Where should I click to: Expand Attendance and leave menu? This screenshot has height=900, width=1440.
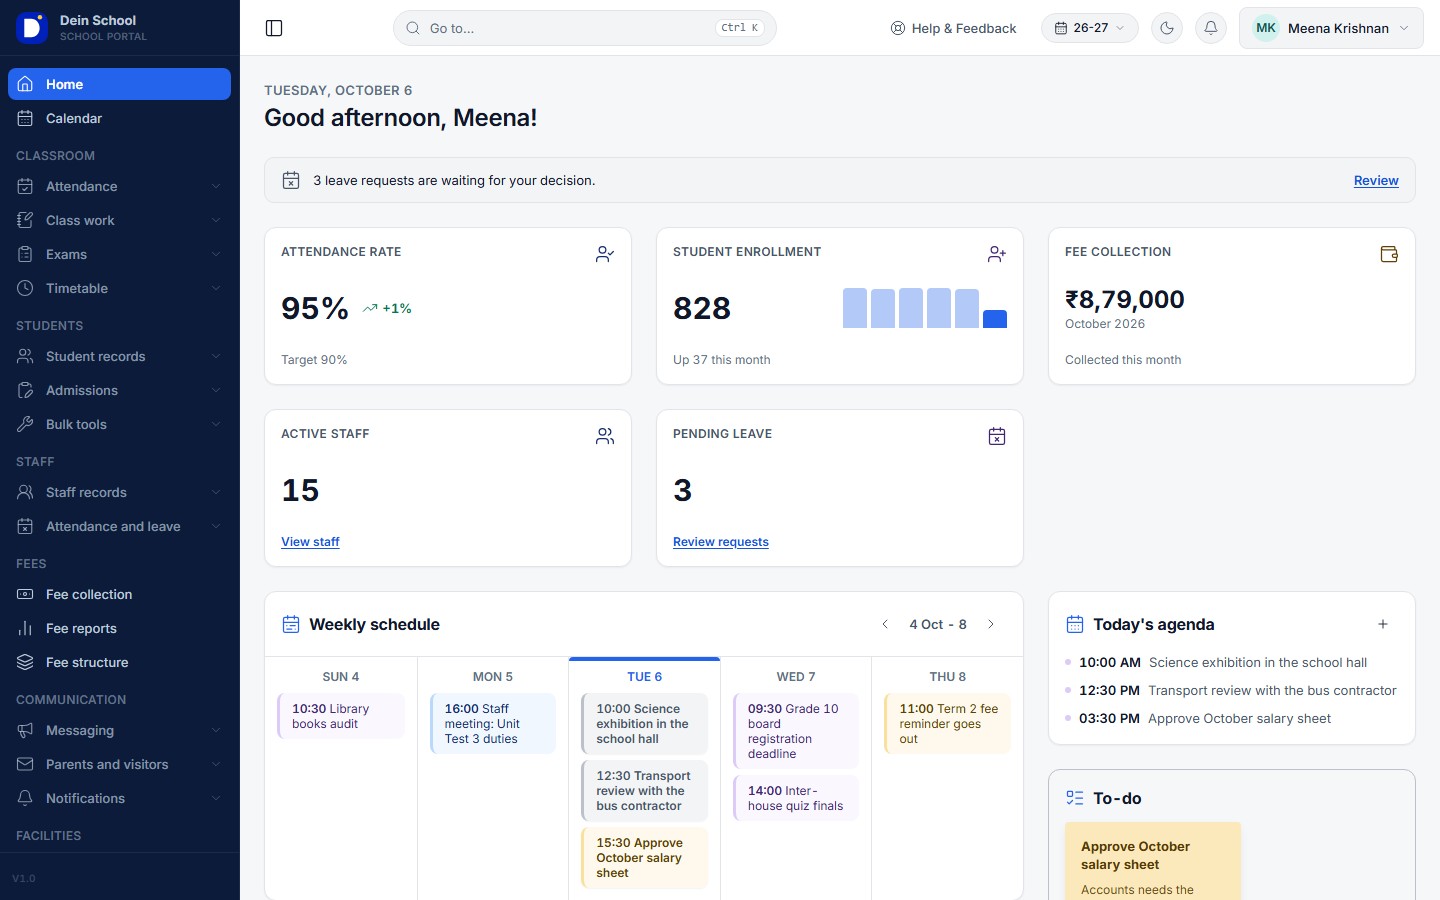(x=119, y=526)
